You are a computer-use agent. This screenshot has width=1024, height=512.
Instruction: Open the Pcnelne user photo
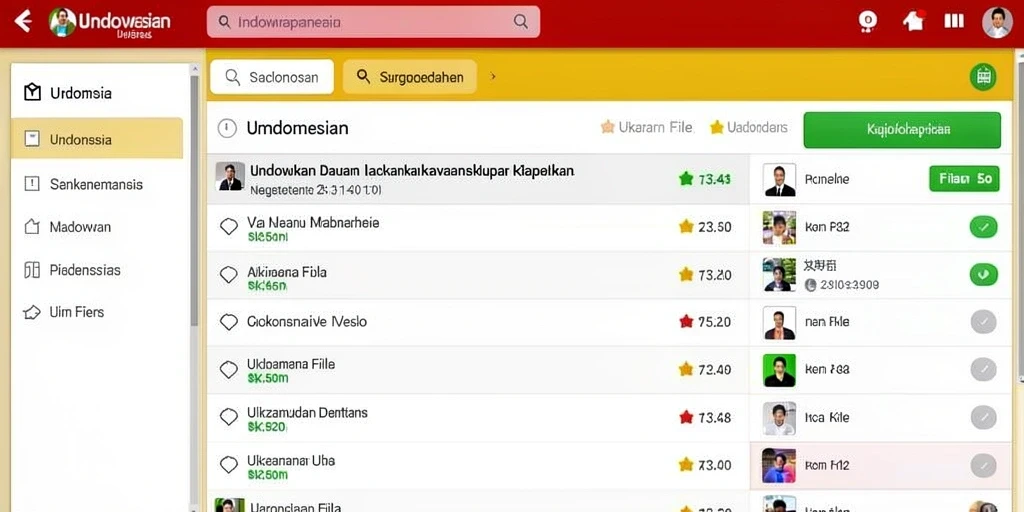(779, 180)
